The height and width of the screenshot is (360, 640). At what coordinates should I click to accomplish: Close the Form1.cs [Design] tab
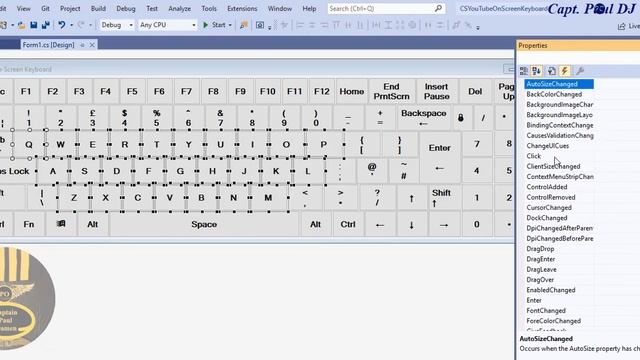pos(92,45)
